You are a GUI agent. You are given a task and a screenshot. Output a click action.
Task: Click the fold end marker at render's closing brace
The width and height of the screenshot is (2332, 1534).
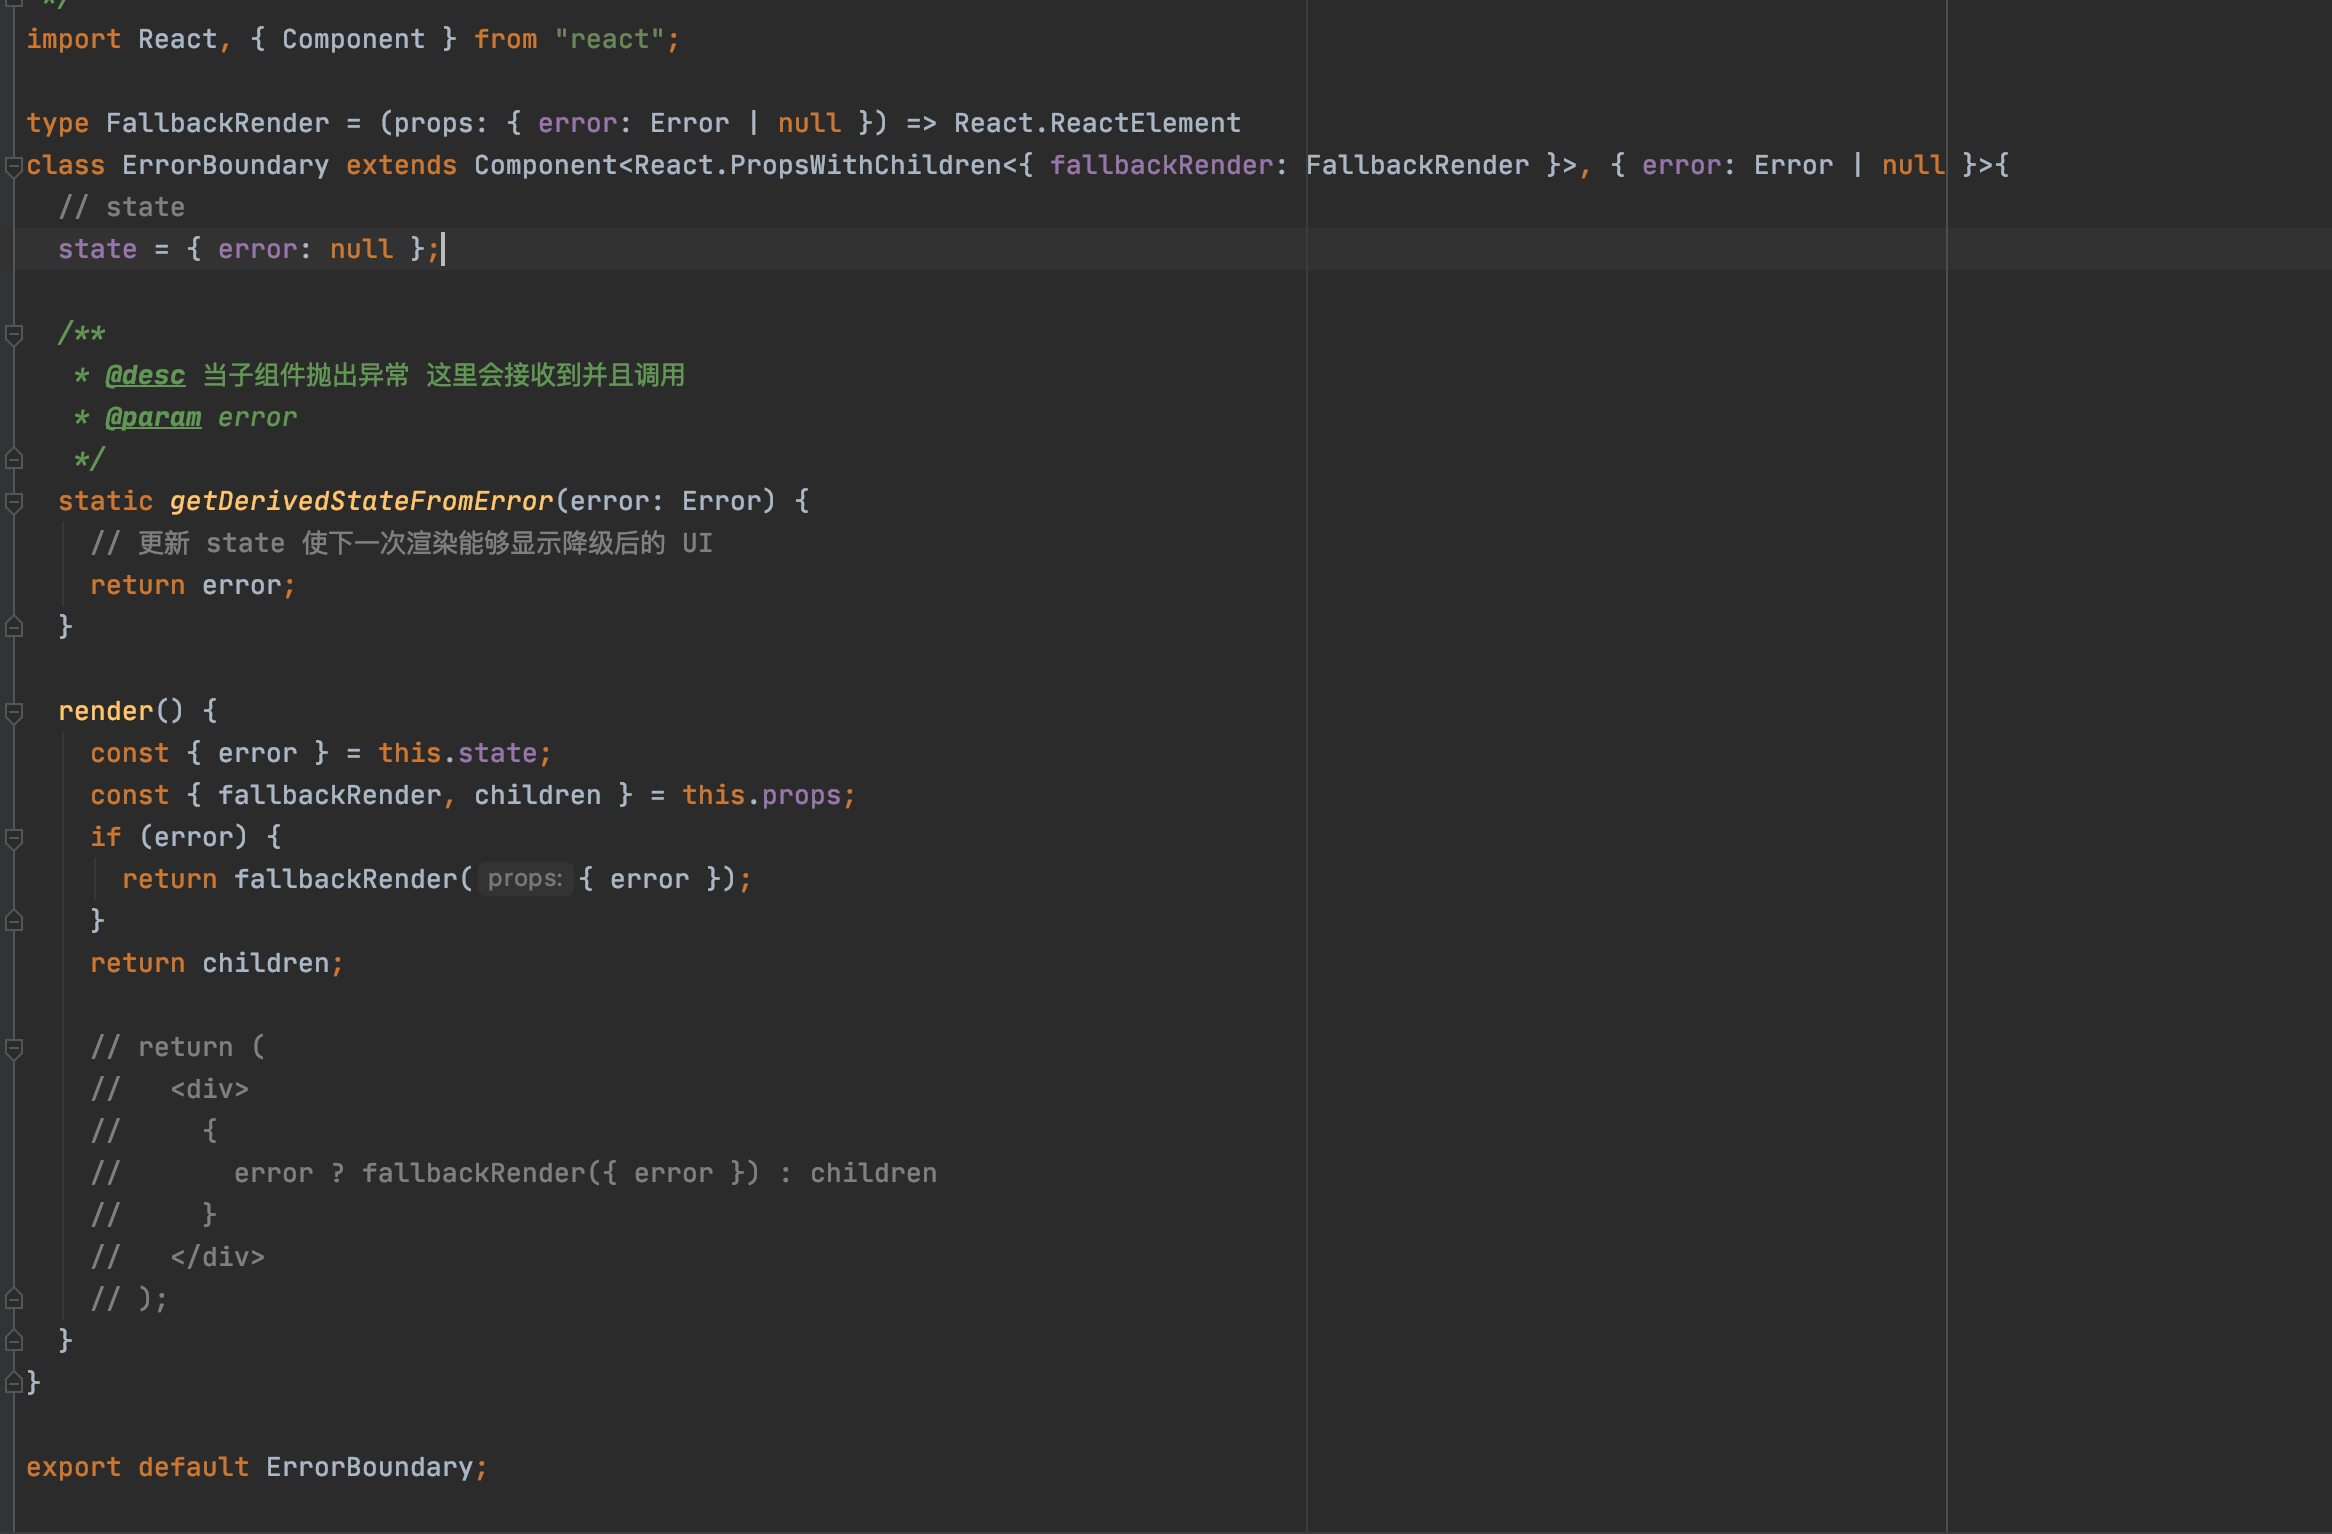pos(14,1341)
